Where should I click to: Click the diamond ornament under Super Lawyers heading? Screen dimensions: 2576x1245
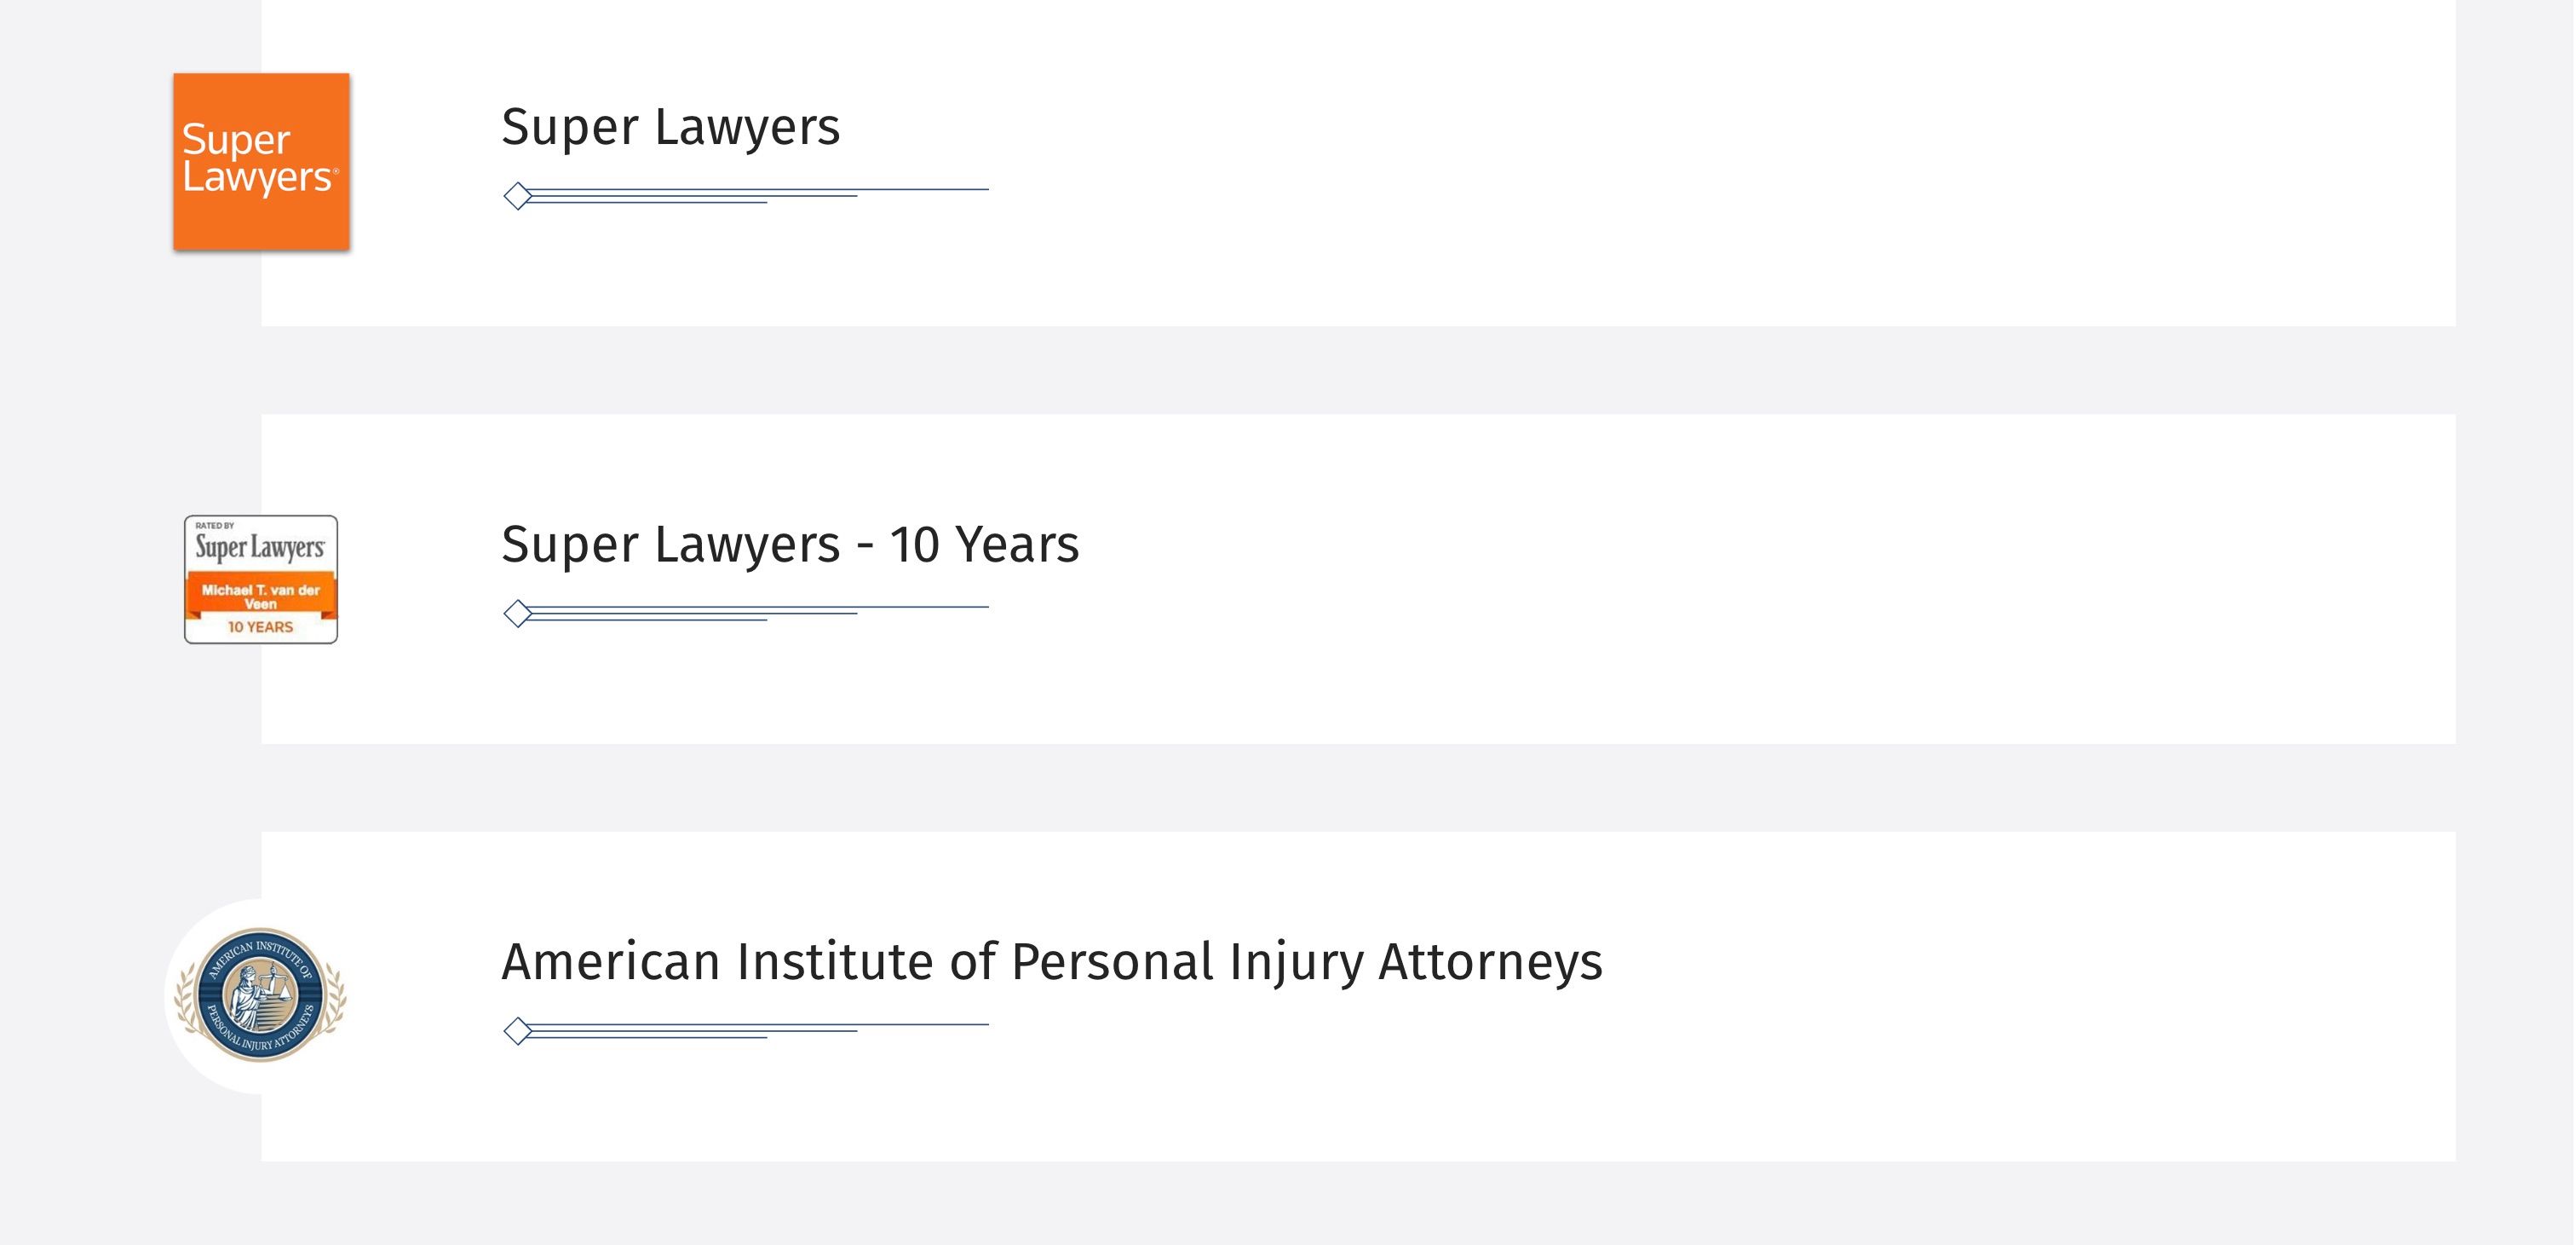[517, 196]
